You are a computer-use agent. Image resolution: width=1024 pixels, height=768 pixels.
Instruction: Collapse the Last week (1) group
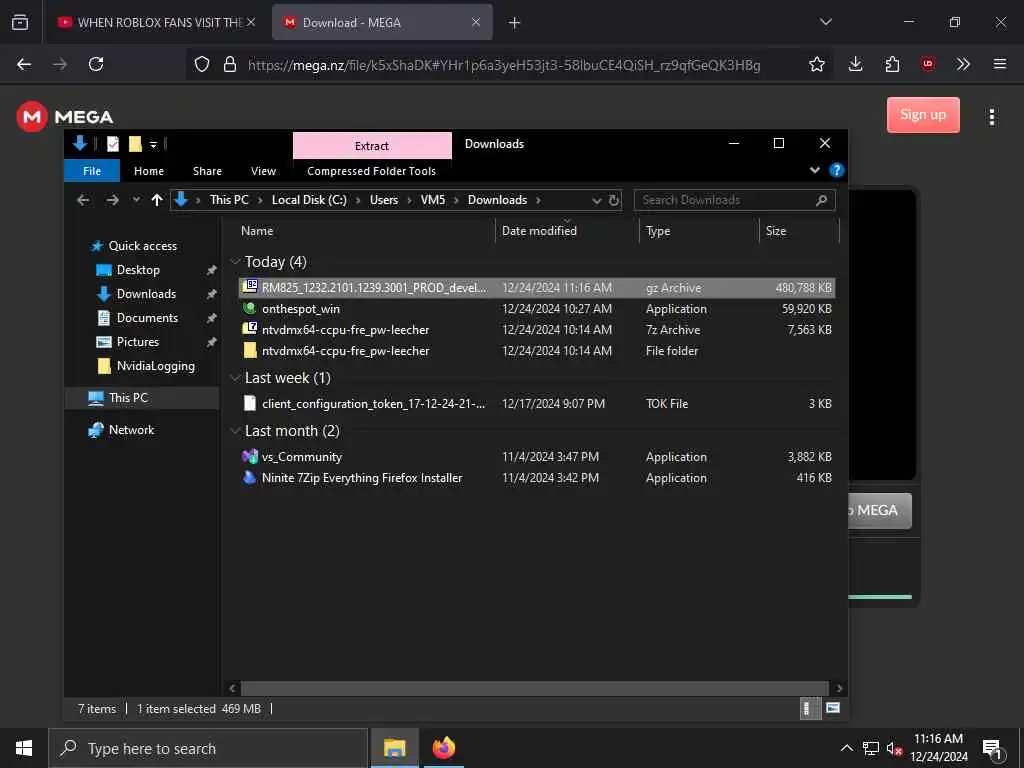(x=235, y=378)
